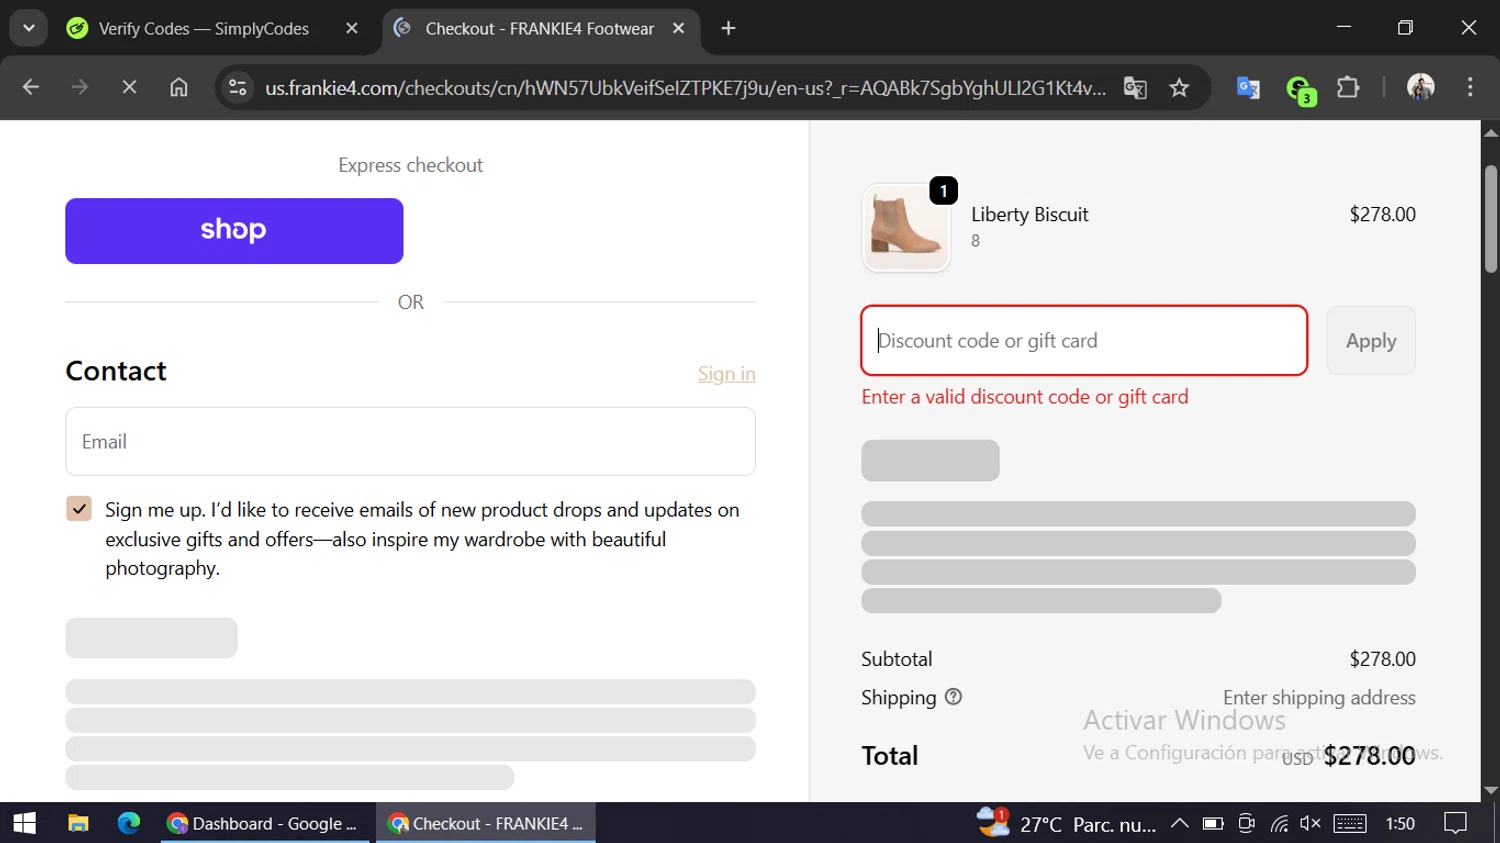
Task: Open network Wi-Fi icon
Action: [x=1279, y=823]
